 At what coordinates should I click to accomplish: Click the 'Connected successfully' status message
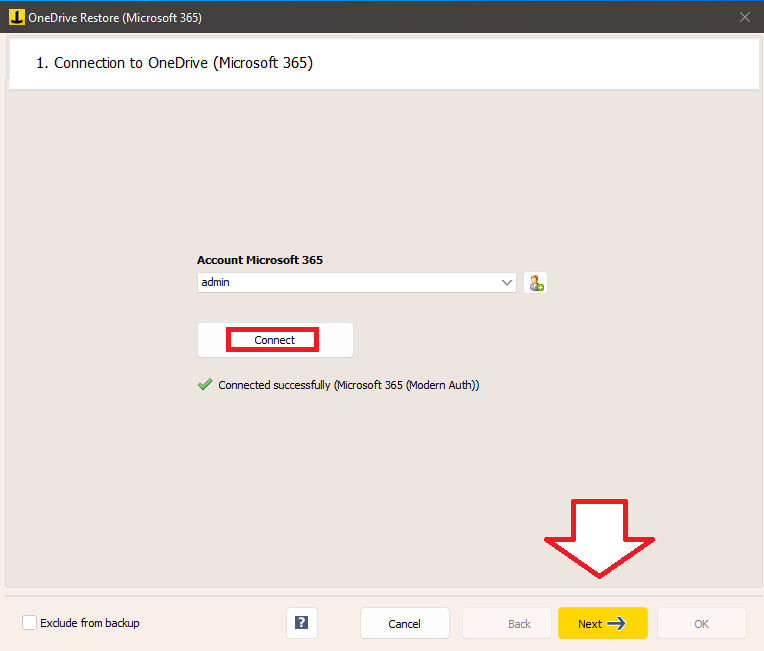(348, 385)
